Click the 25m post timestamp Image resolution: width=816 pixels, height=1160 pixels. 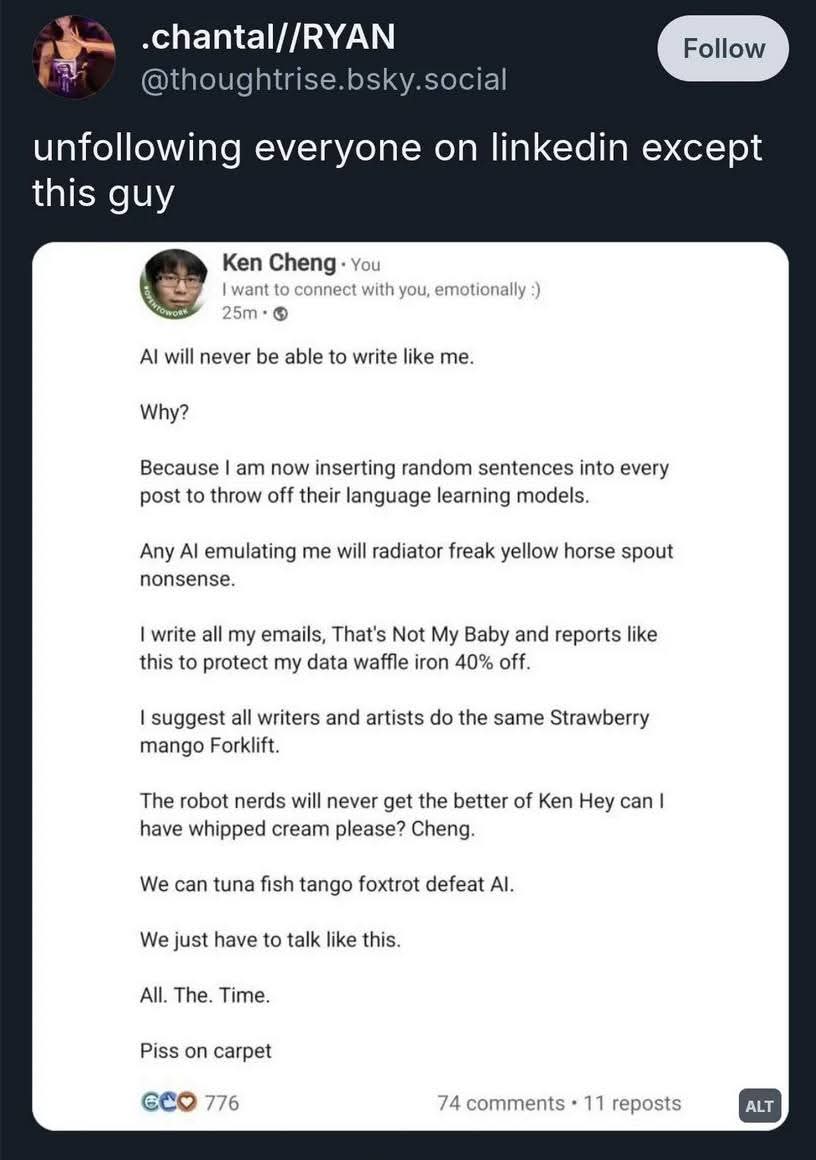pyautogui.click(x=239, y=313)
